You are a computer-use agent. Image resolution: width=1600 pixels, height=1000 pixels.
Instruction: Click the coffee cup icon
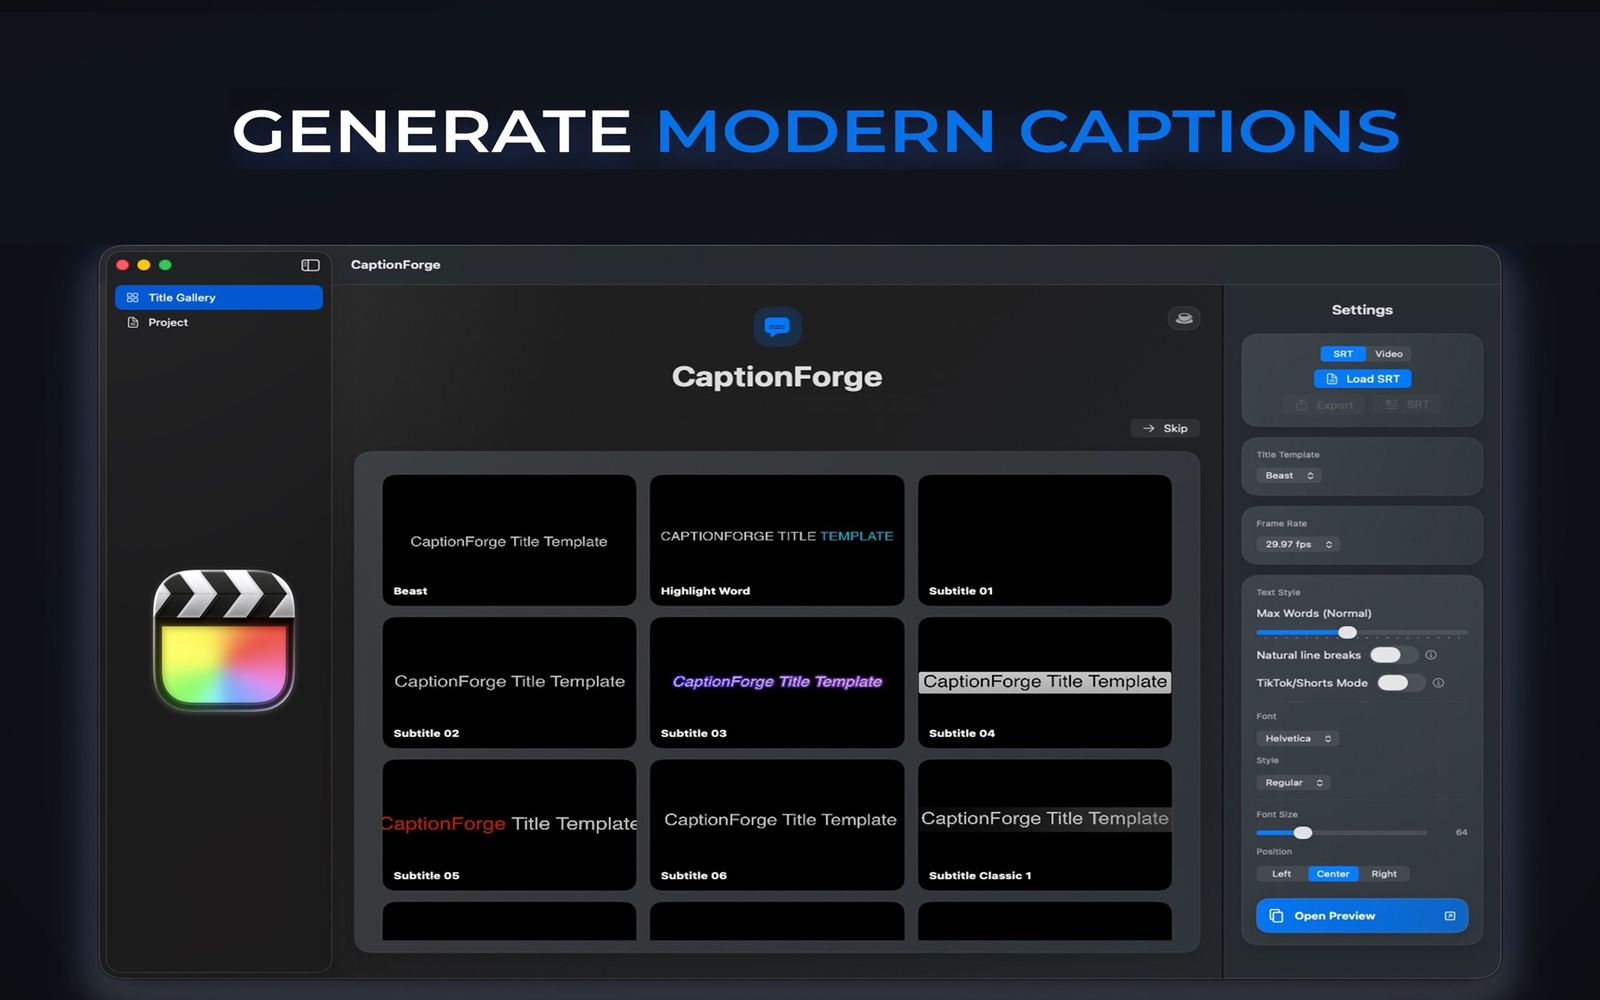(1184, 319)
